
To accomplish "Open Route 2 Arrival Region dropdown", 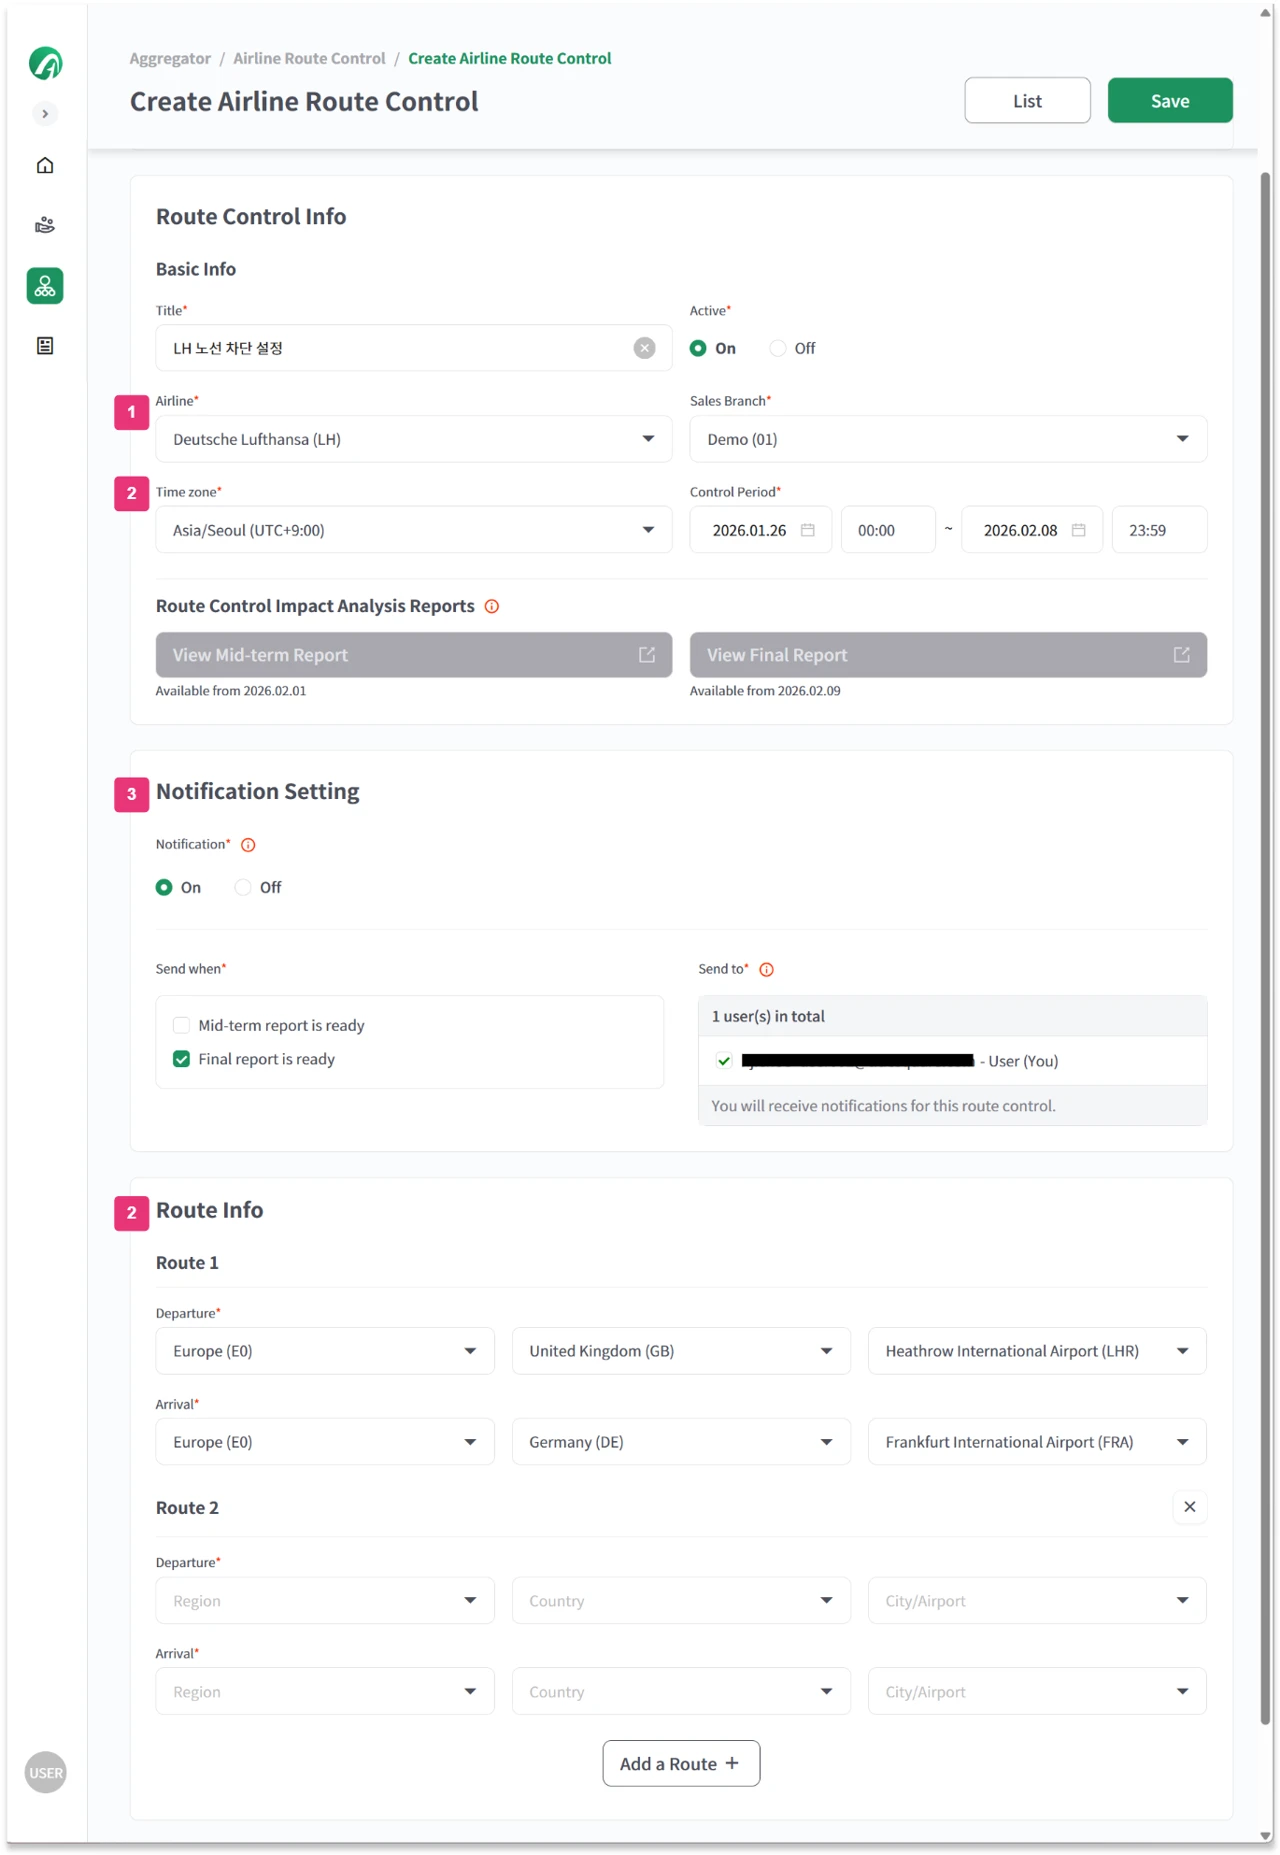I will click(x=325, y=1692).
